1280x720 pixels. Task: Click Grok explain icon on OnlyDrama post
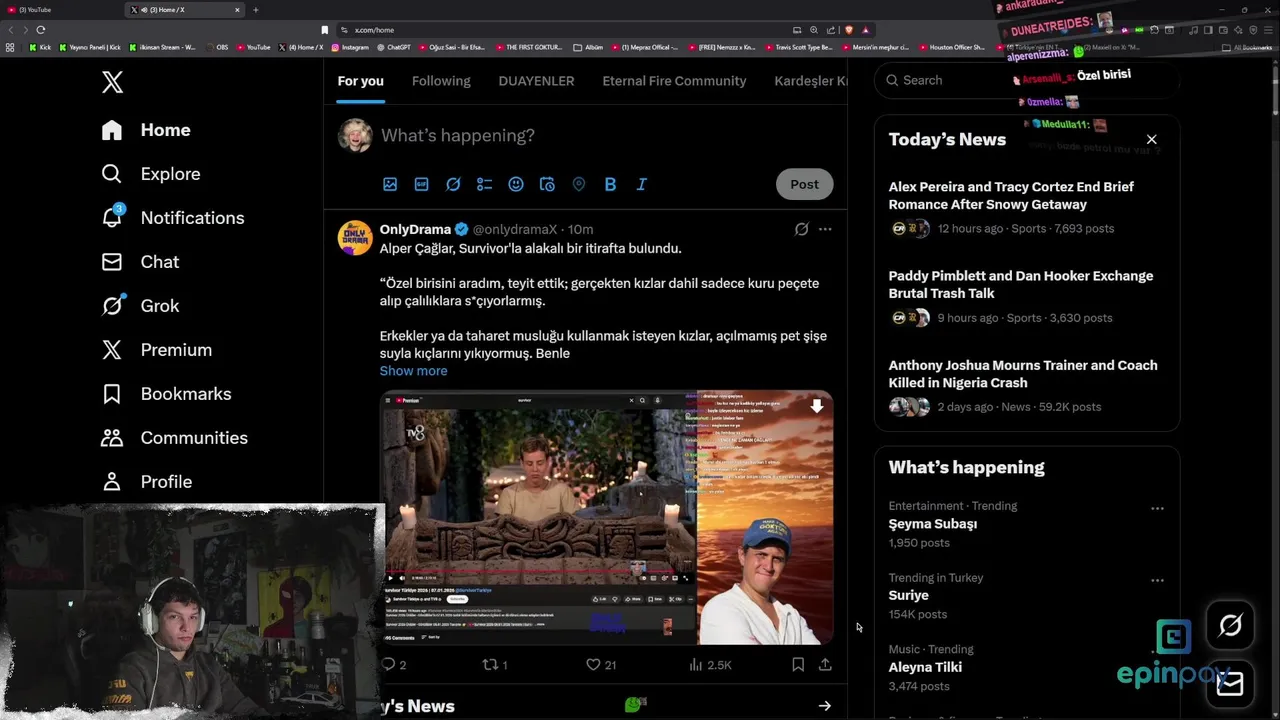pos(801,229)
